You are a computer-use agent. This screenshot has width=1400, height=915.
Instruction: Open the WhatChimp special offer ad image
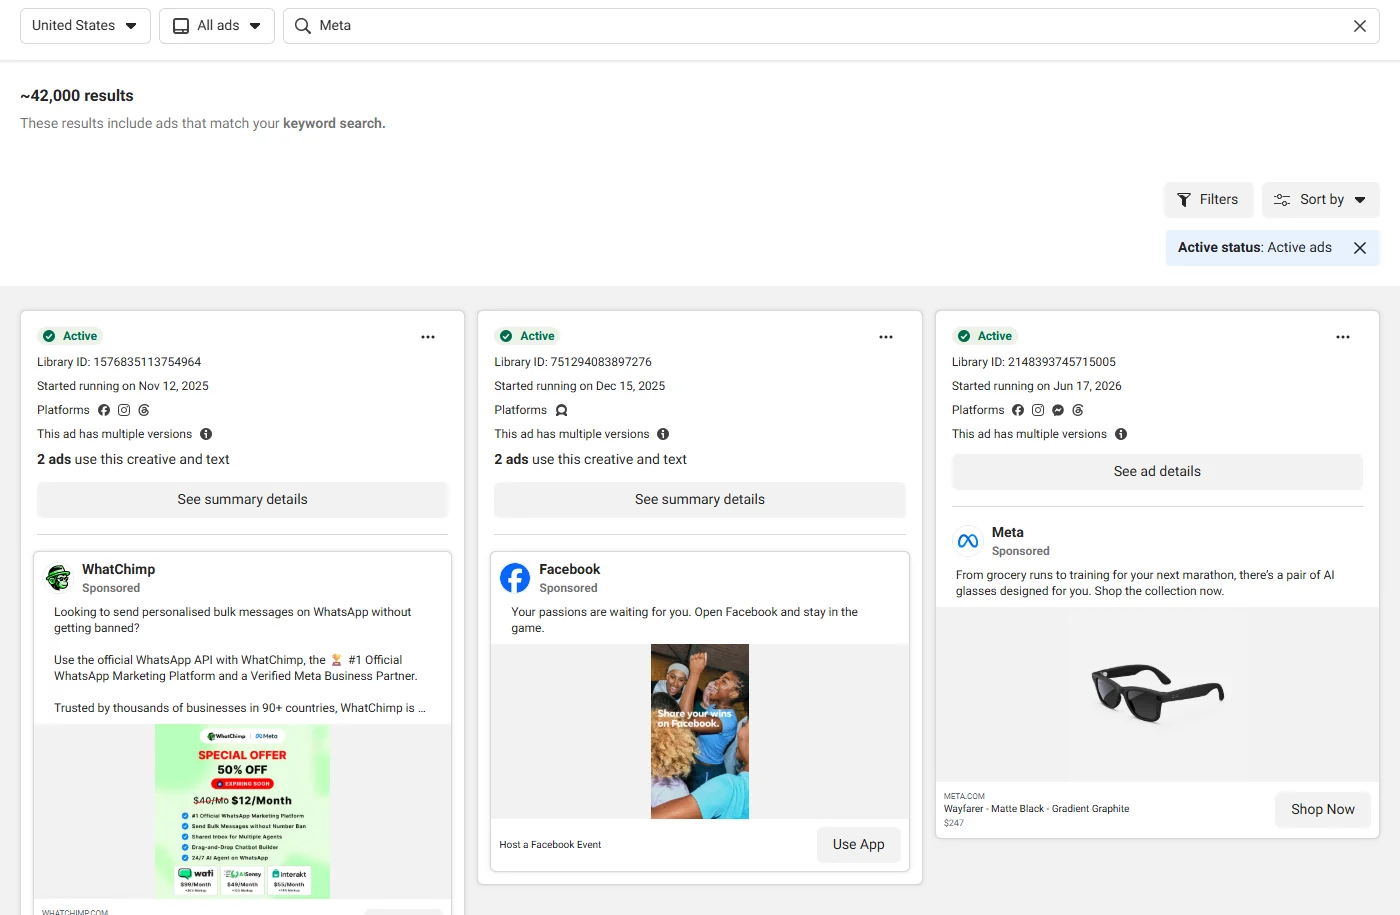click(x=242, y=811)
